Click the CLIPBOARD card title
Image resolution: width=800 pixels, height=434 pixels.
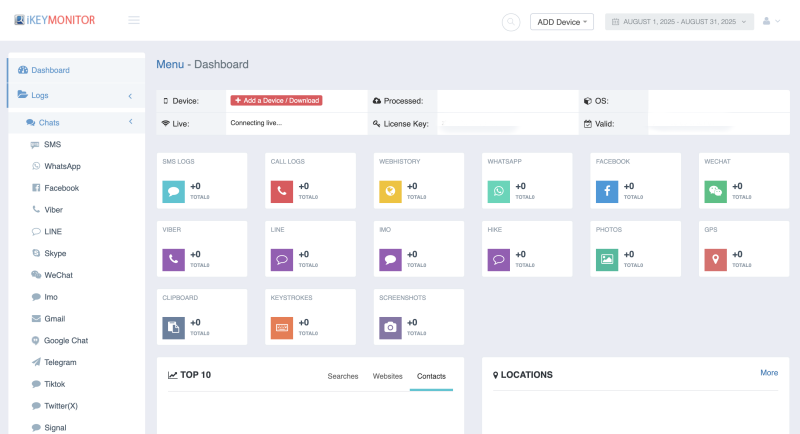tap(180, 297)
